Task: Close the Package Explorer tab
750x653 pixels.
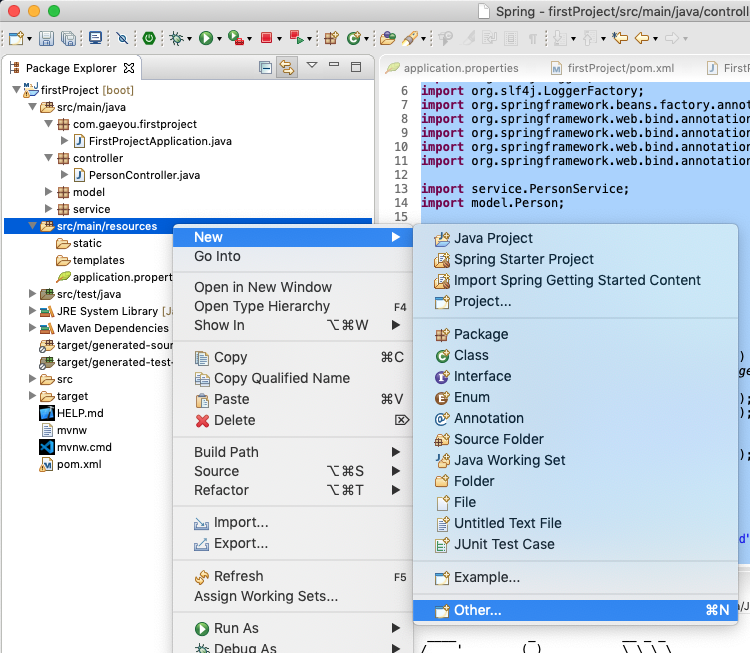Action: [129, 68]
